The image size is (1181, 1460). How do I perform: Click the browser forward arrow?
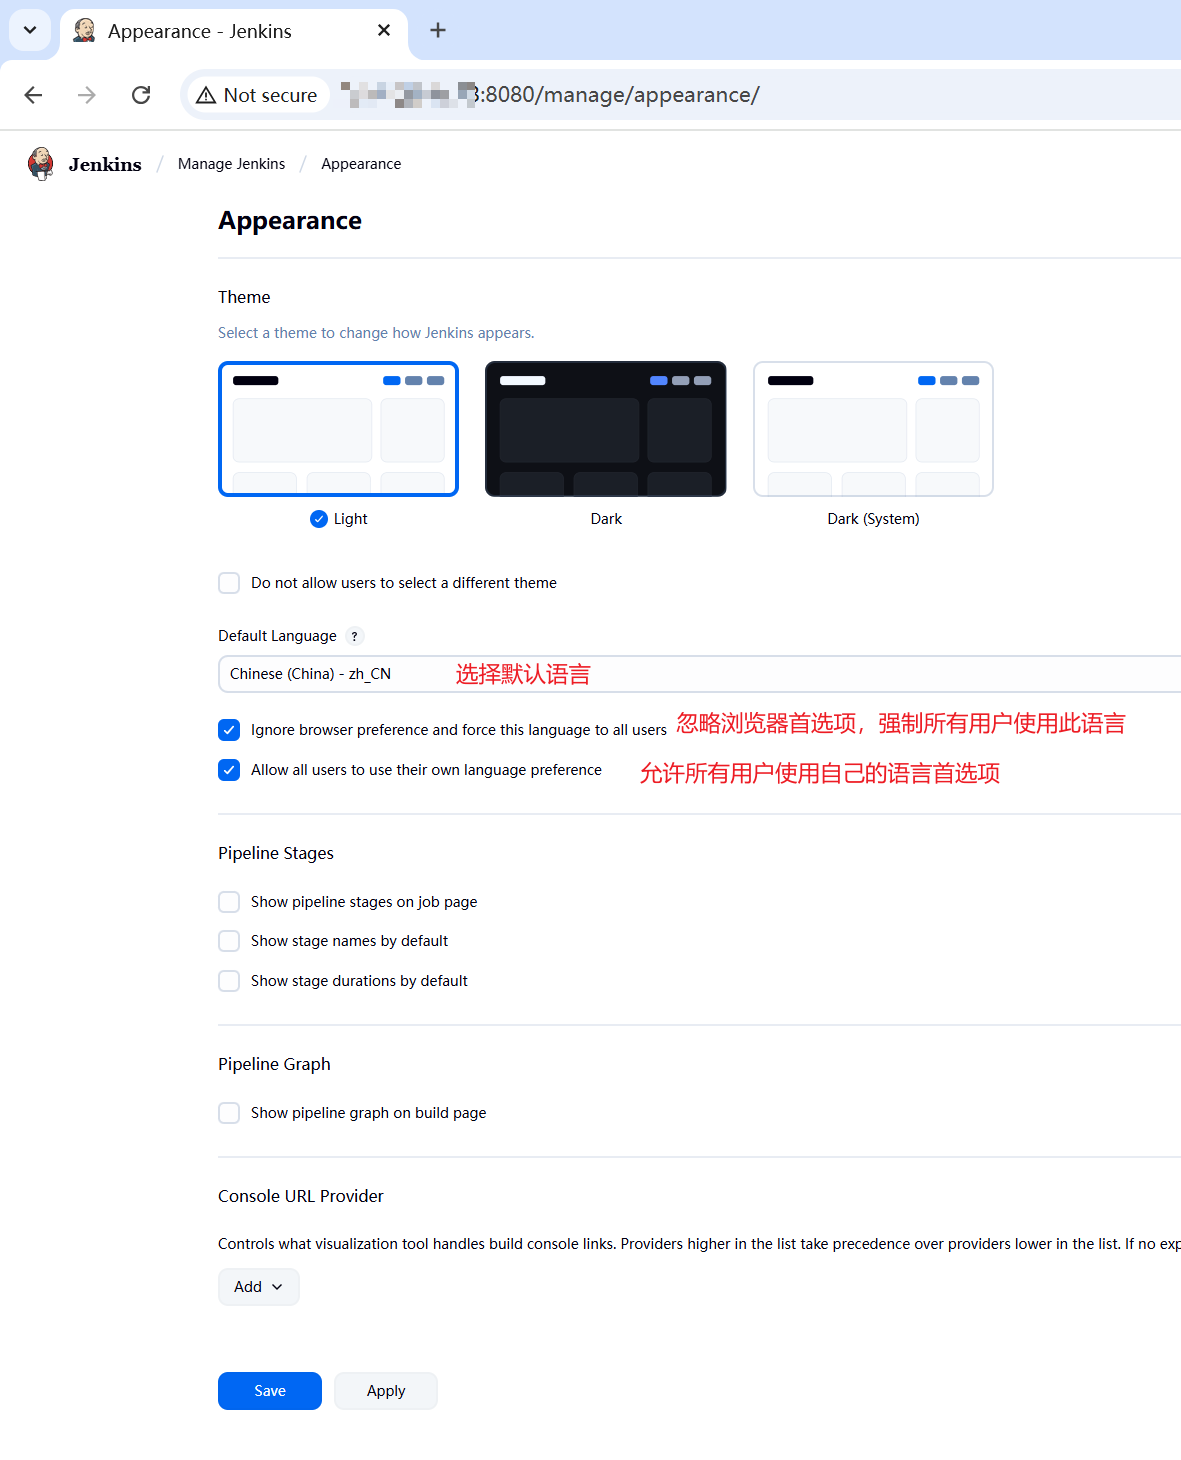point(87,95)
